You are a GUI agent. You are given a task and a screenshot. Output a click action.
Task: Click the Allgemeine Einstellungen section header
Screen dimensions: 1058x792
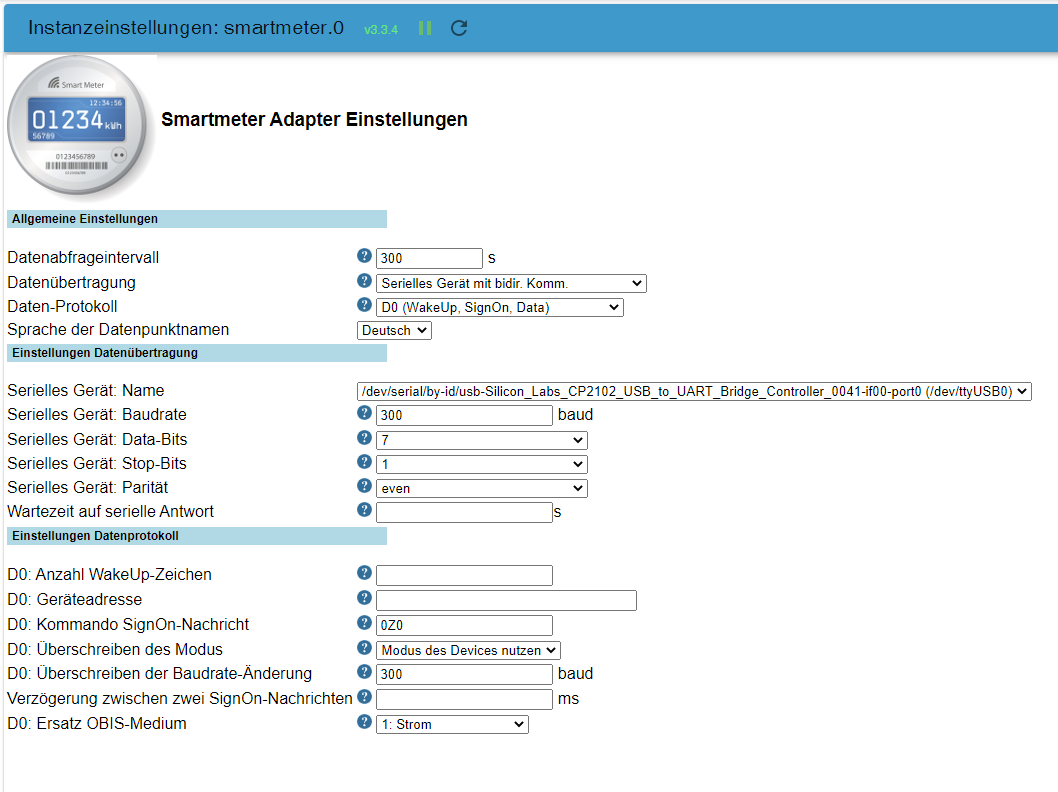coord(196,219)
